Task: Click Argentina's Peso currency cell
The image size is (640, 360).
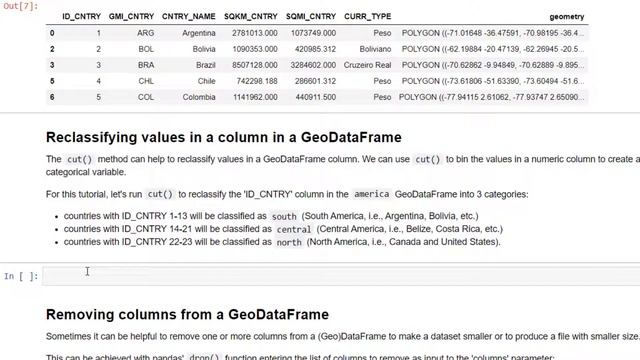Action: click(x=382, y=33)
